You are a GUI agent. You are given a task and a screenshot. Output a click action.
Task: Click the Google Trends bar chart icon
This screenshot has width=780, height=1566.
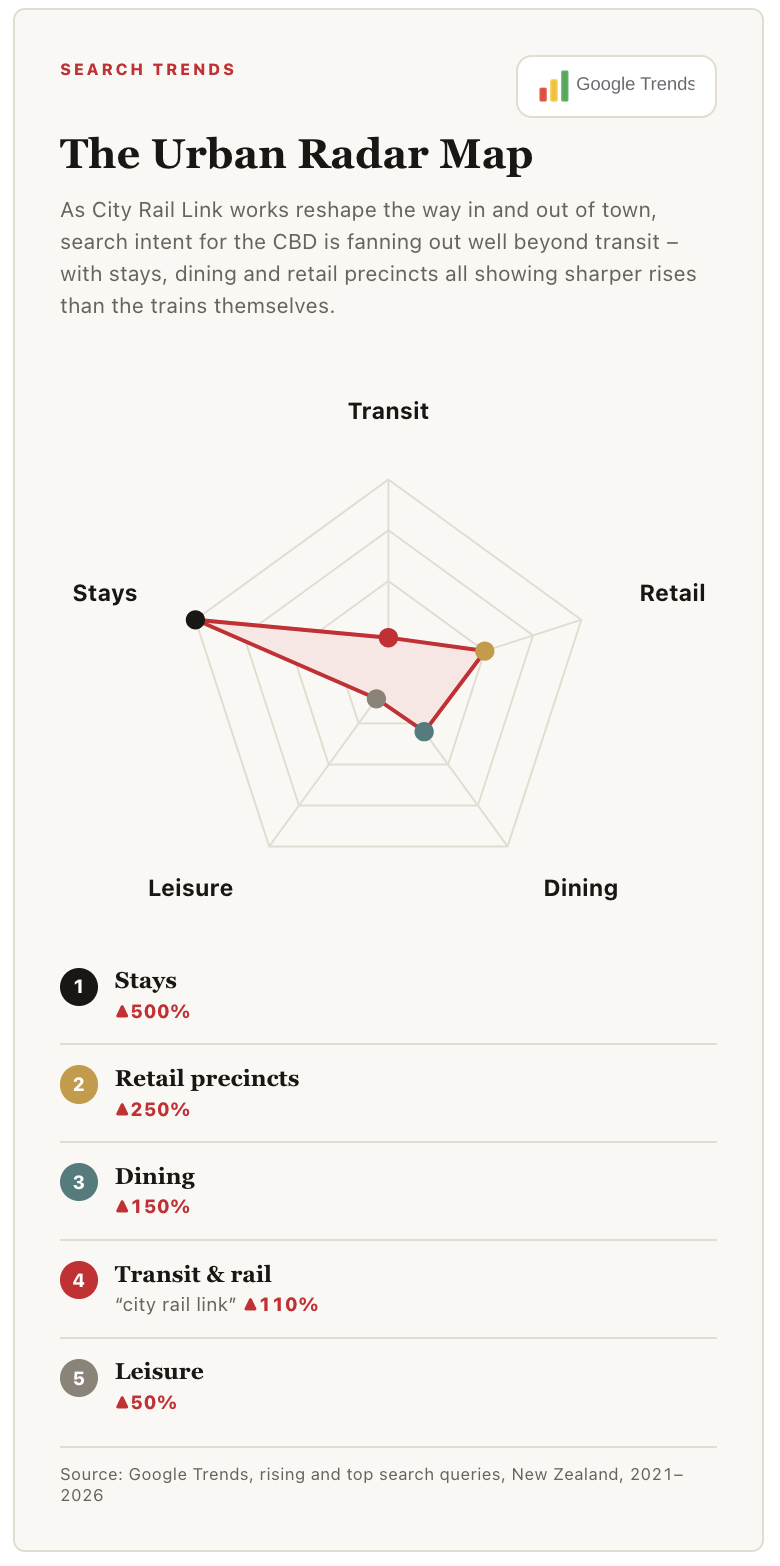[x=554, y=86]
